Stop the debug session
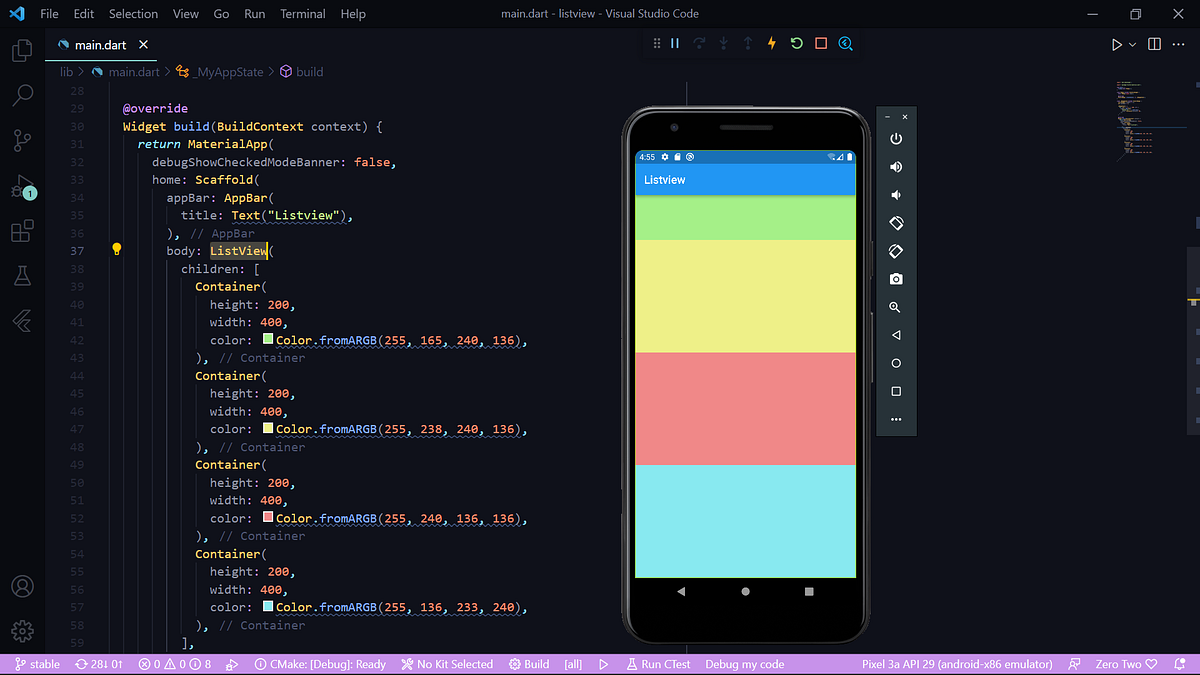Screen dimensions: 1200x675 click(x=820, y=43)
